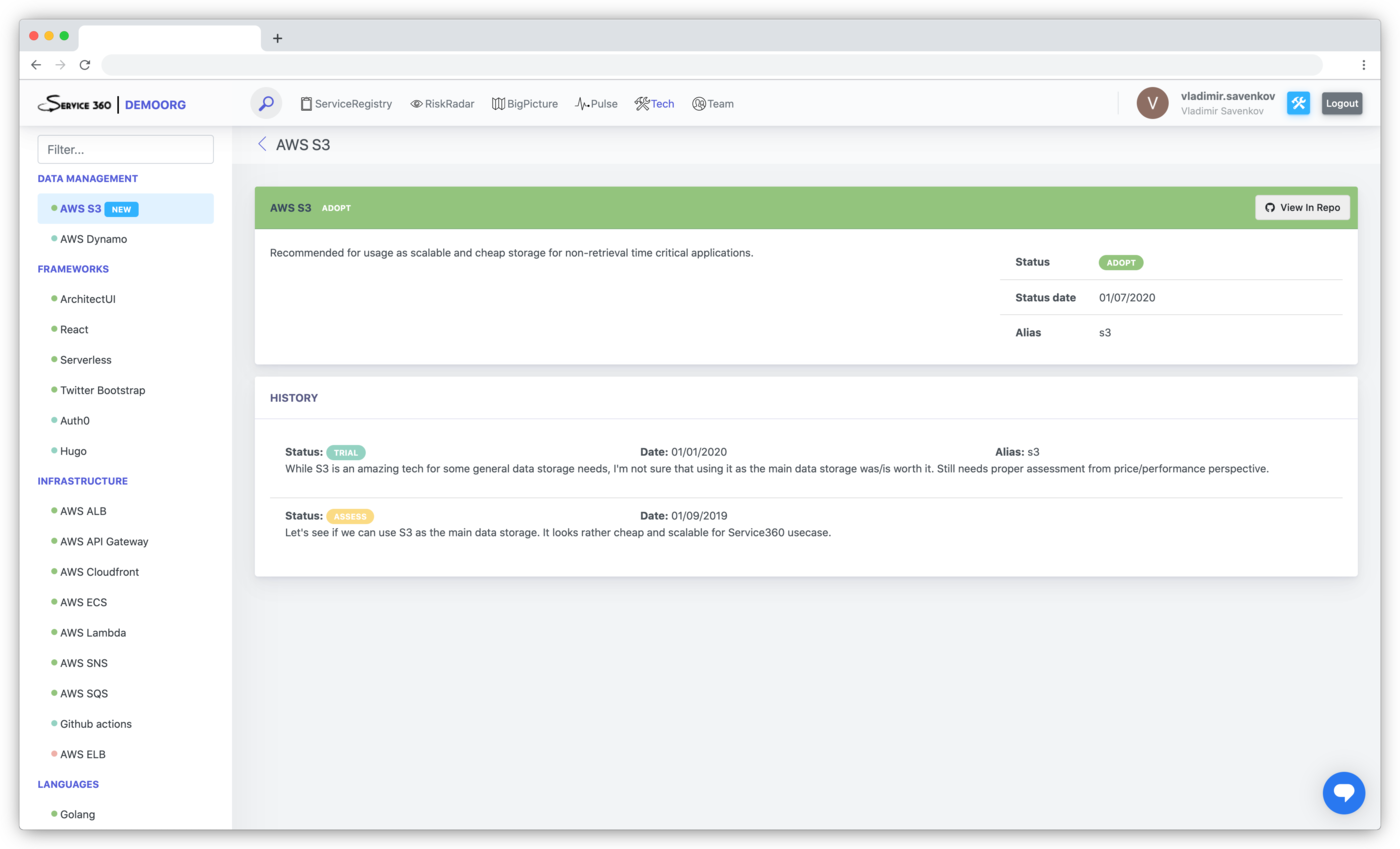Click the FRAMEWORKS section heading
This screenshot has width=1400, height=849.
click(x=73, y=269)
